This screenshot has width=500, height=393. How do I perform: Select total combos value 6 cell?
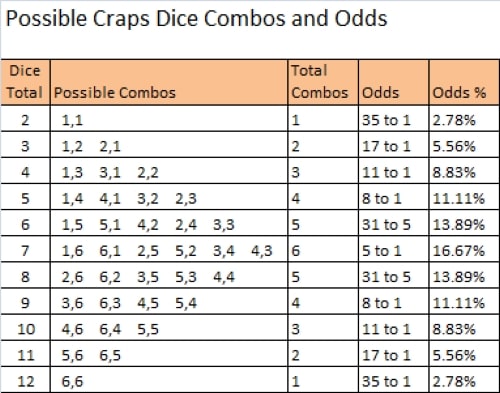coord(323,249)
